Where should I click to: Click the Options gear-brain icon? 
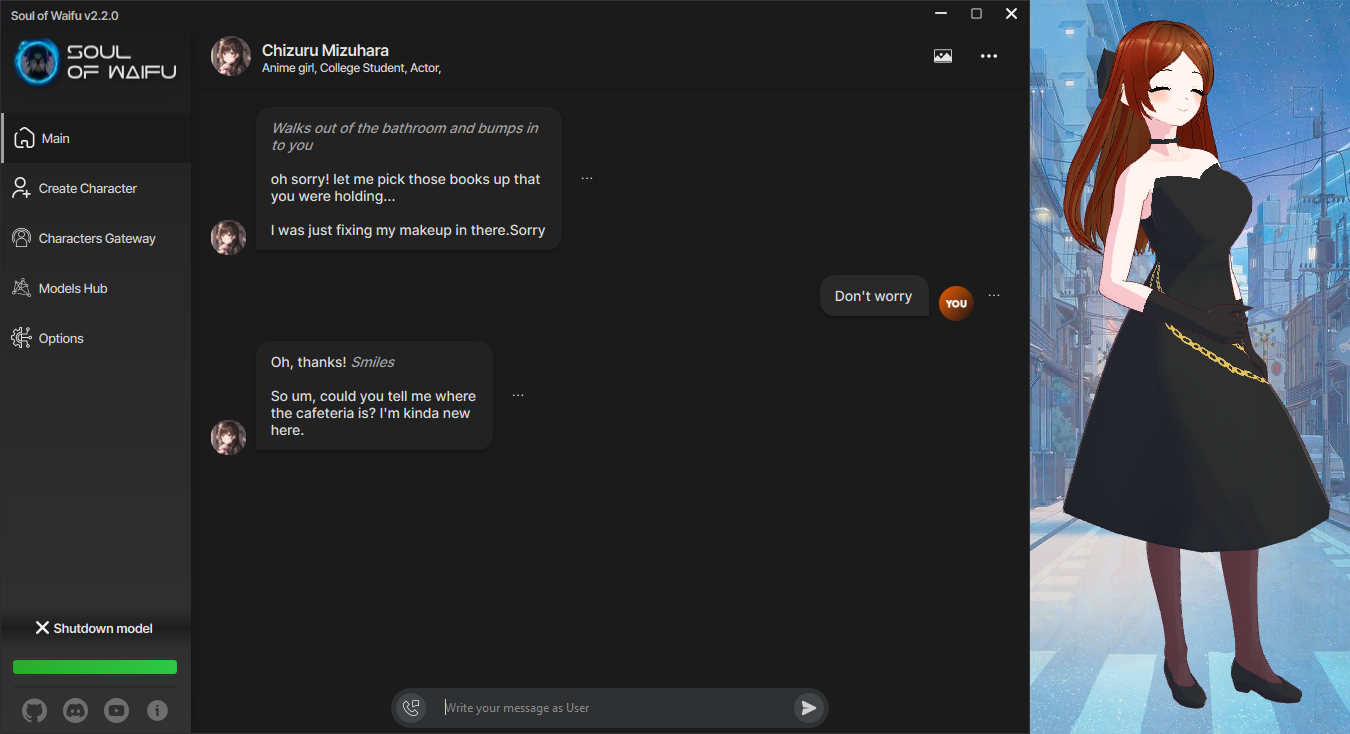[x=21, y=338]
